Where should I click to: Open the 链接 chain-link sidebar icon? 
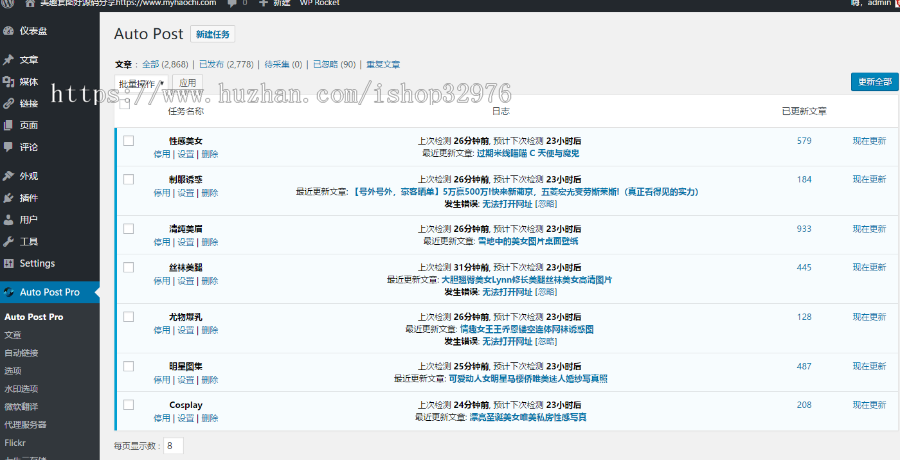(8, 103)
